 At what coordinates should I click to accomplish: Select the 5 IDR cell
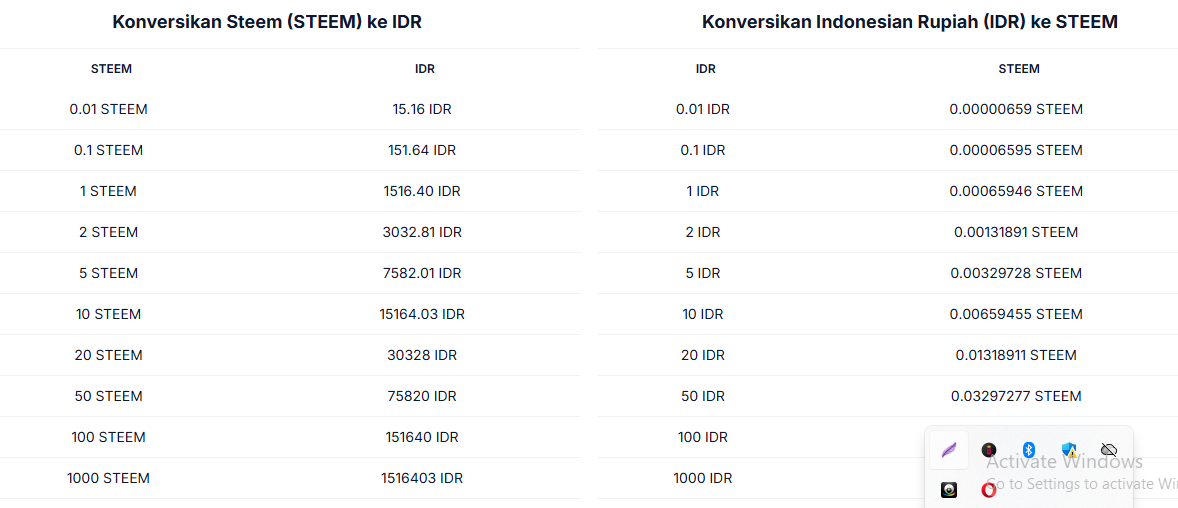[702, 273]
